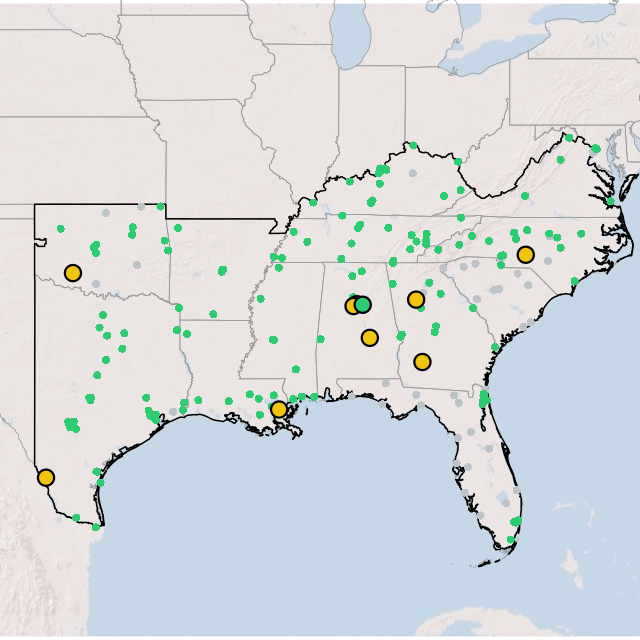Select the gray dot in northern Kentucky
The image size is (640, 640).
413,173
